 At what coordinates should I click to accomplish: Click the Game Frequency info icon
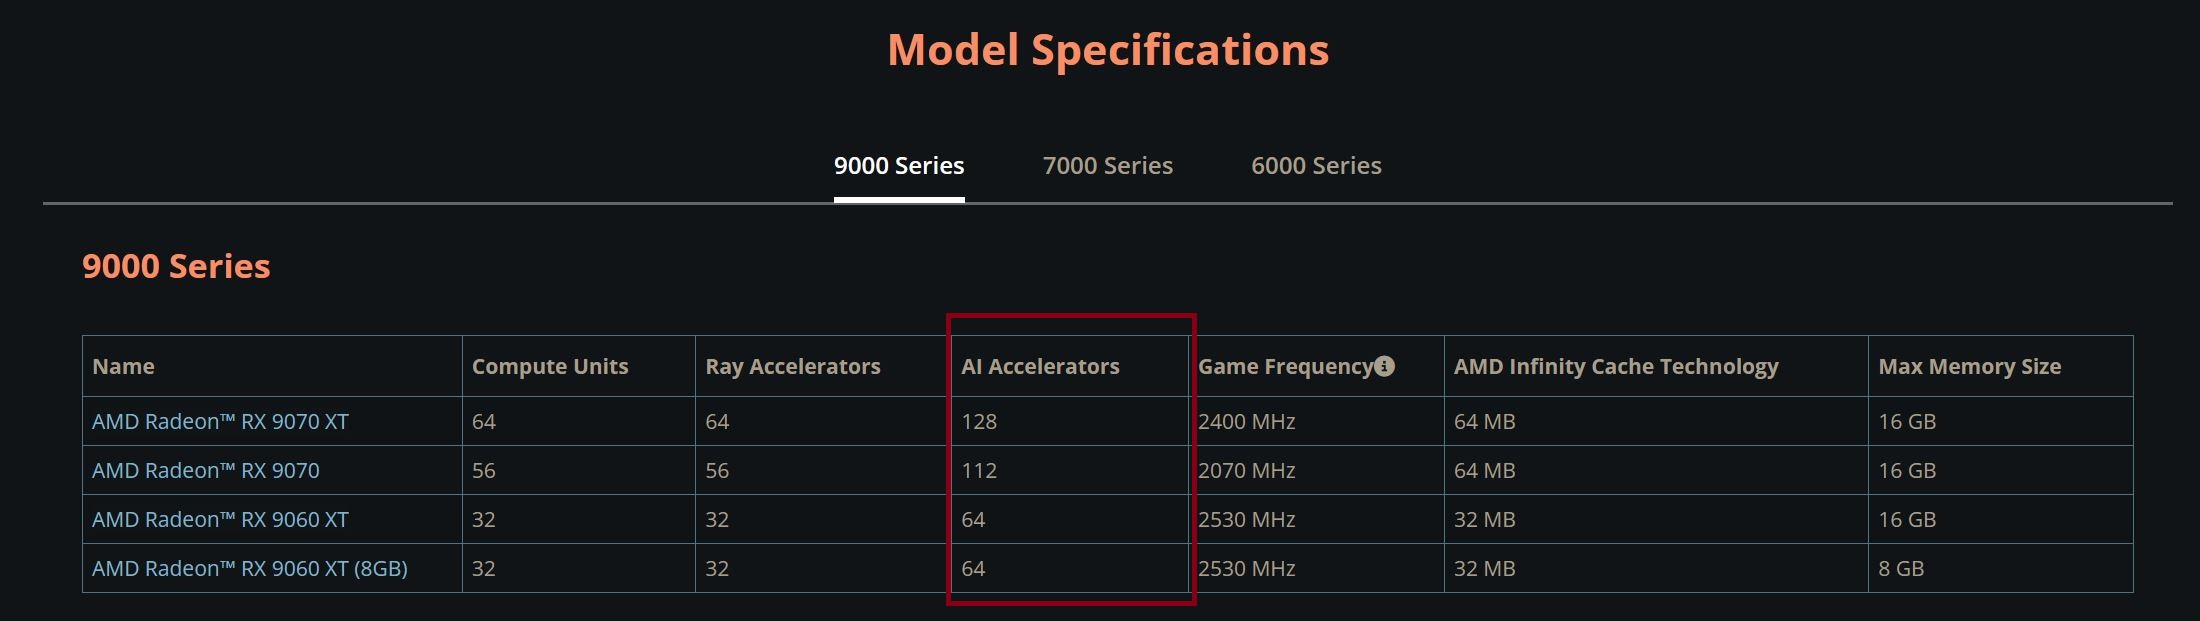(x=1384, y=366)
